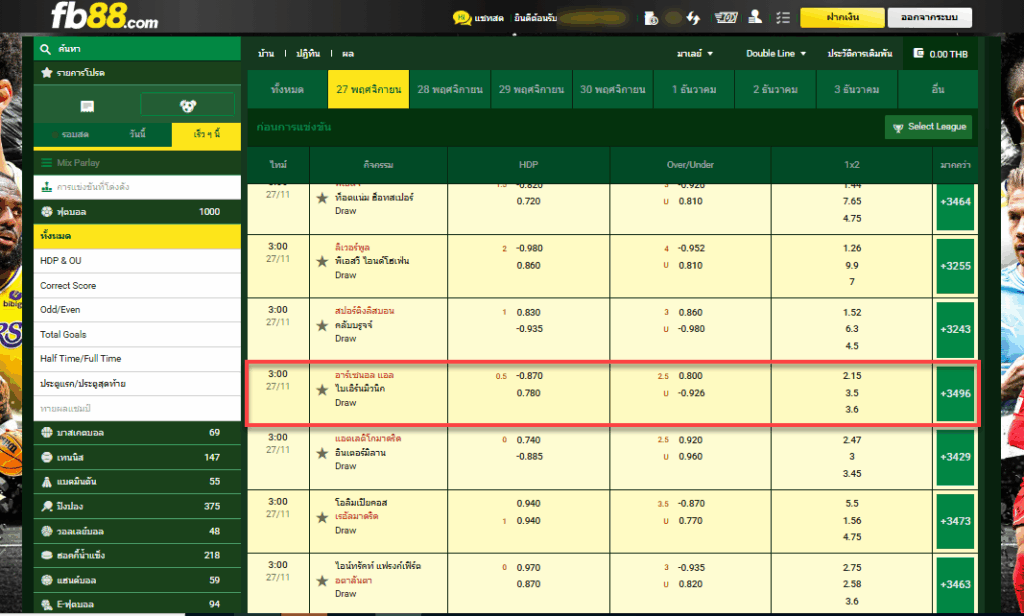Favorite the Eintracht Frankfurt match star

point(322,581)
